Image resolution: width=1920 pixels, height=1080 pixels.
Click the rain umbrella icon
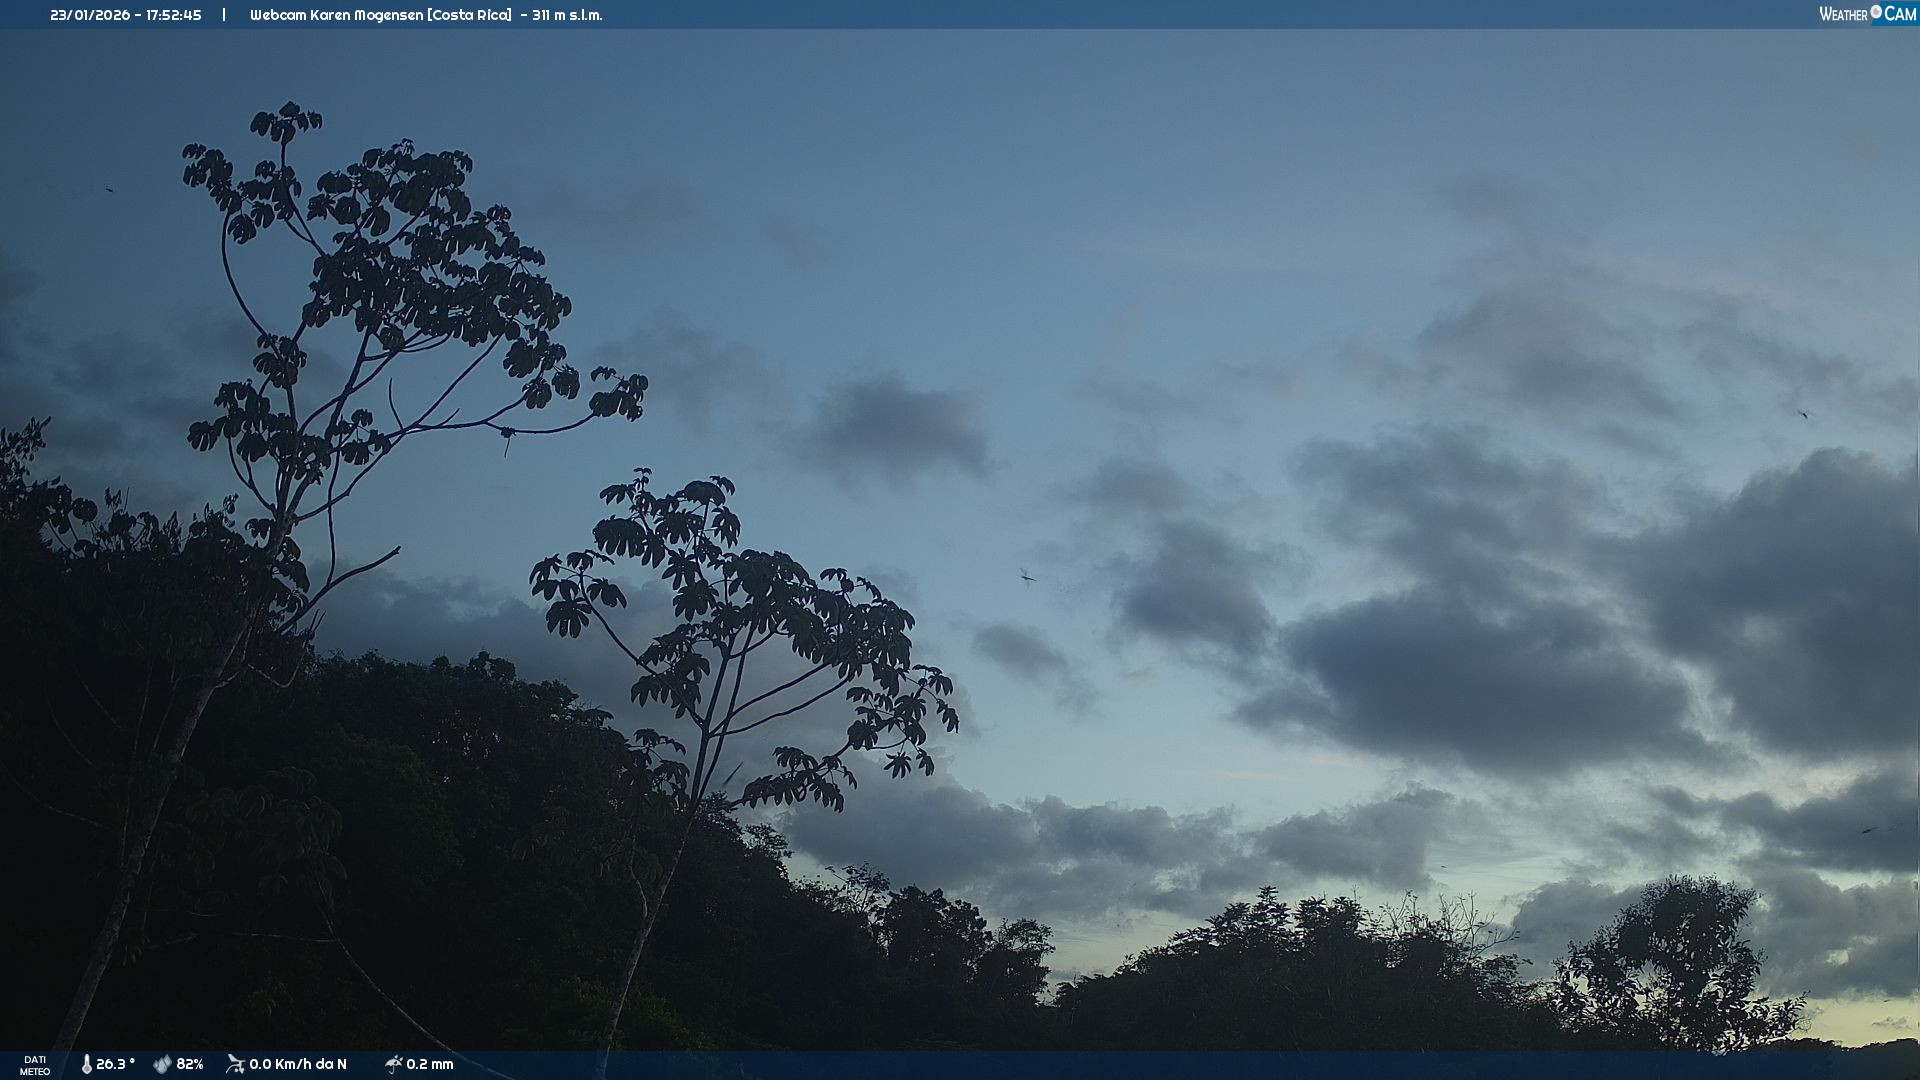pyautogui.click(x=393, y=1064)
